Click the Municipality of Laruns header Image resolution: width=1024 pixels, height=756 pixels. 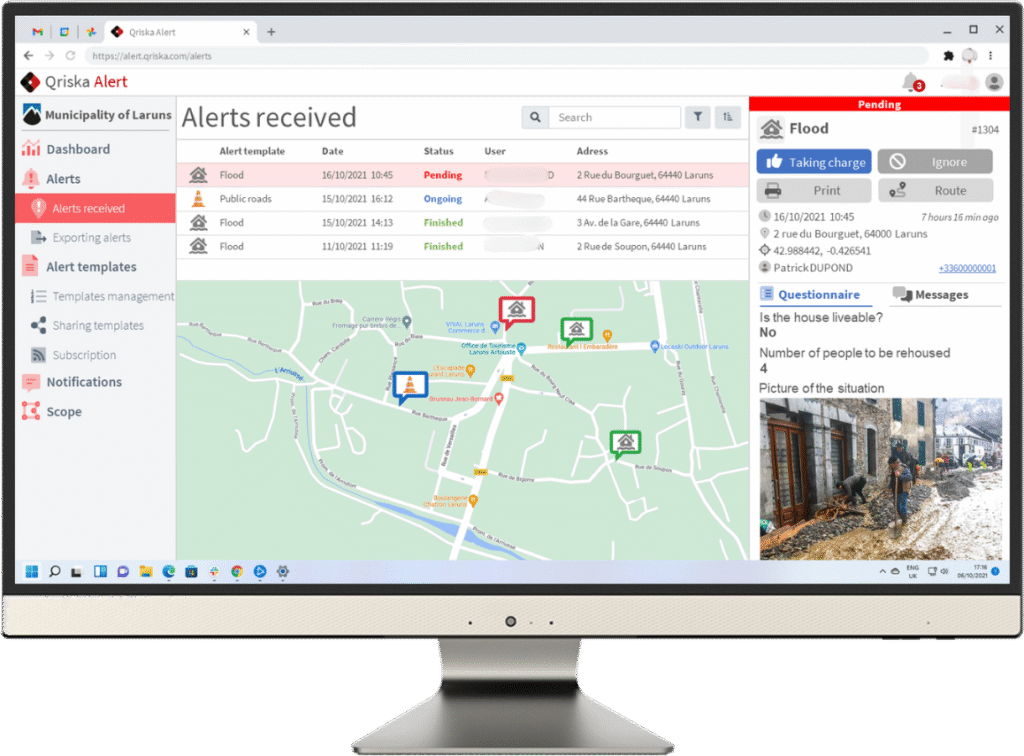pos(97,115)
